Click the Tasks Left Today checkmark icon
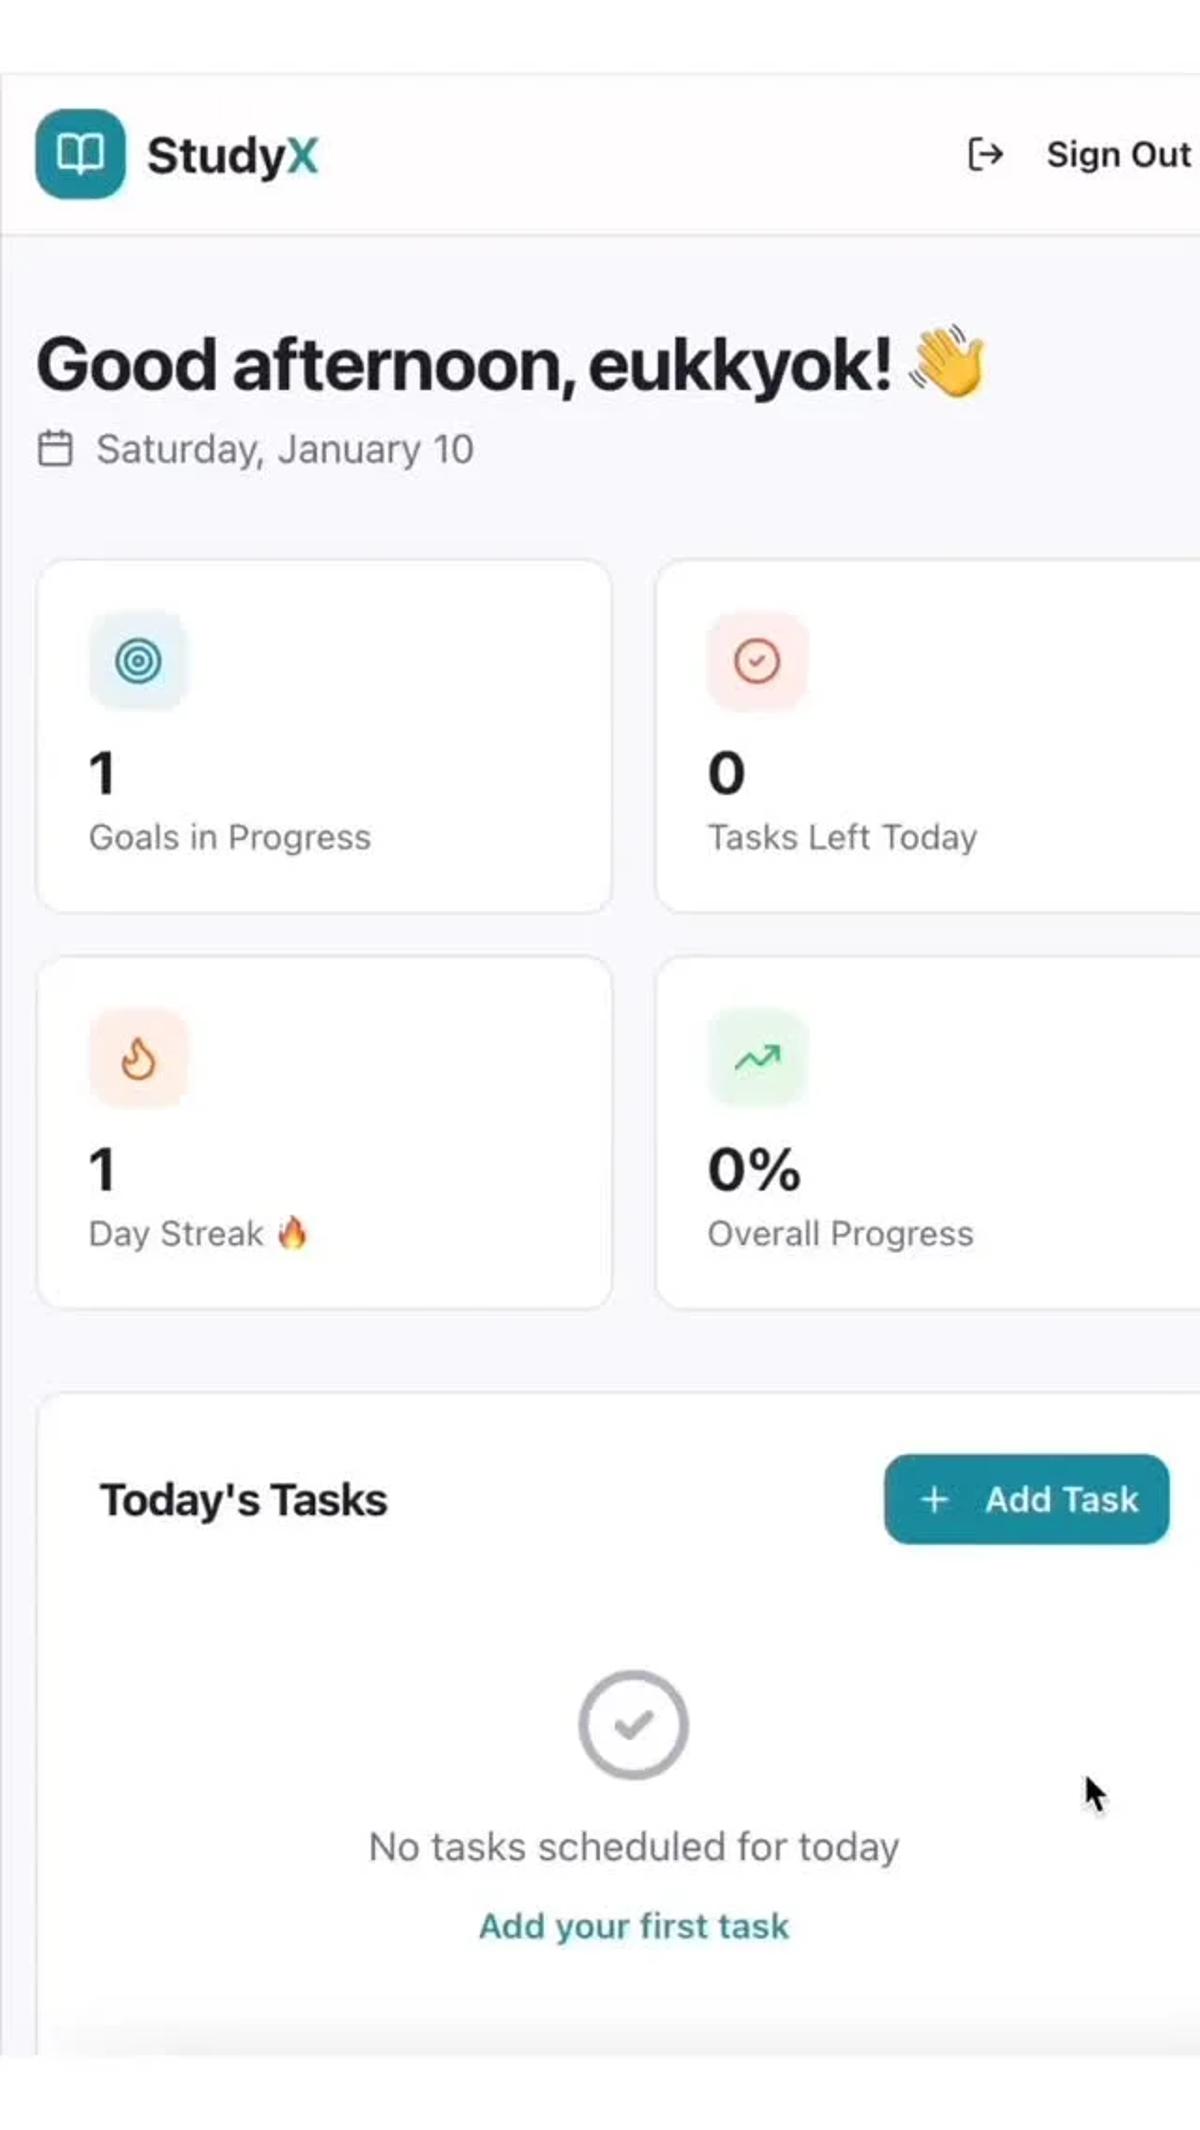This screenshot has height=2130, width=1200. [757, 660]
